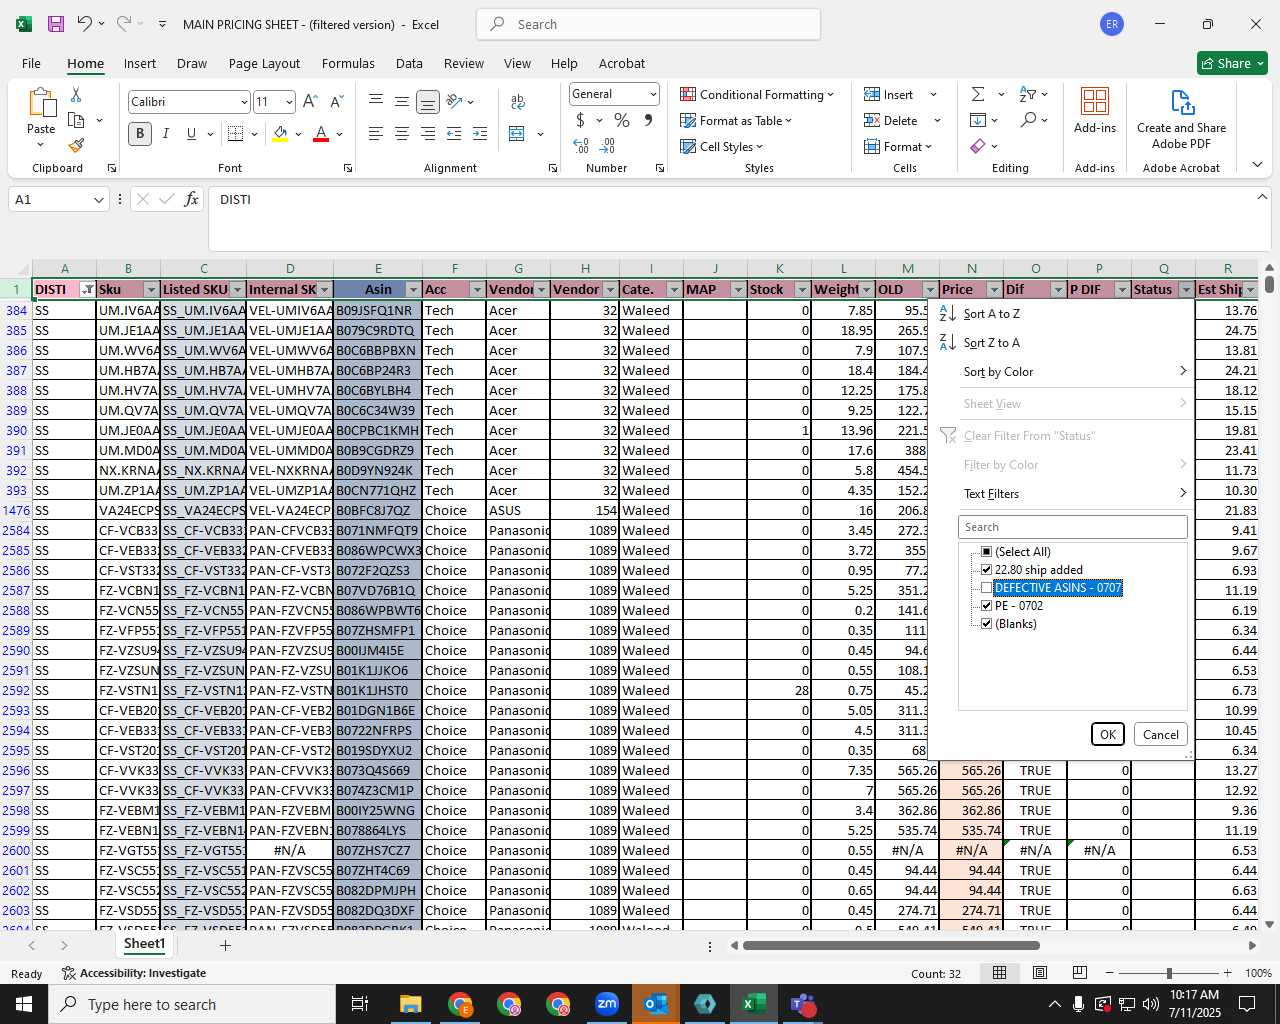Click the Share button
The image size is (1280, 1024).
click(x=1233, y=63)
